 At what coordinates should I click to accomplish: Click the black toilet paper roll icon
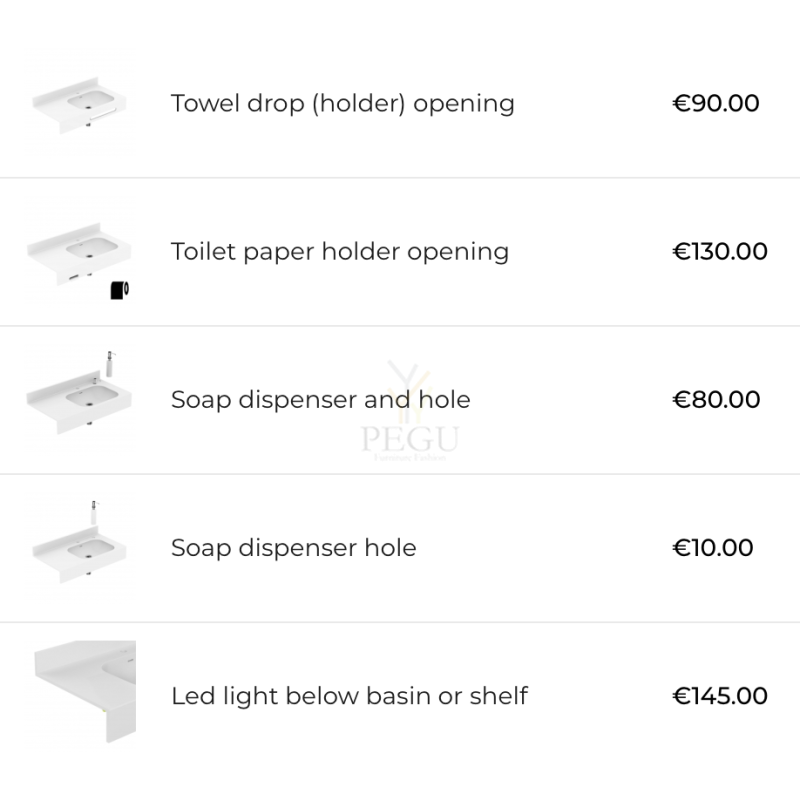coord(120,290)
